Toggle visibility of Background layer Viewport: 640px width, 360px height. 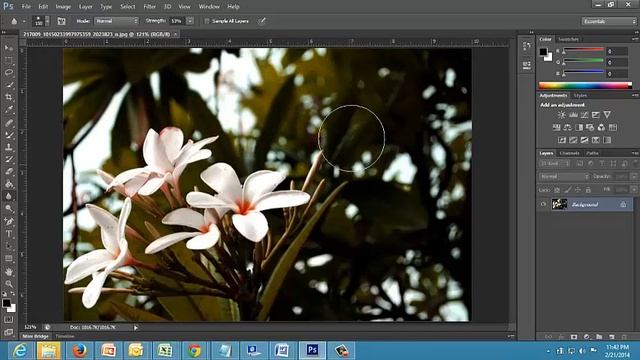point(543,204)
